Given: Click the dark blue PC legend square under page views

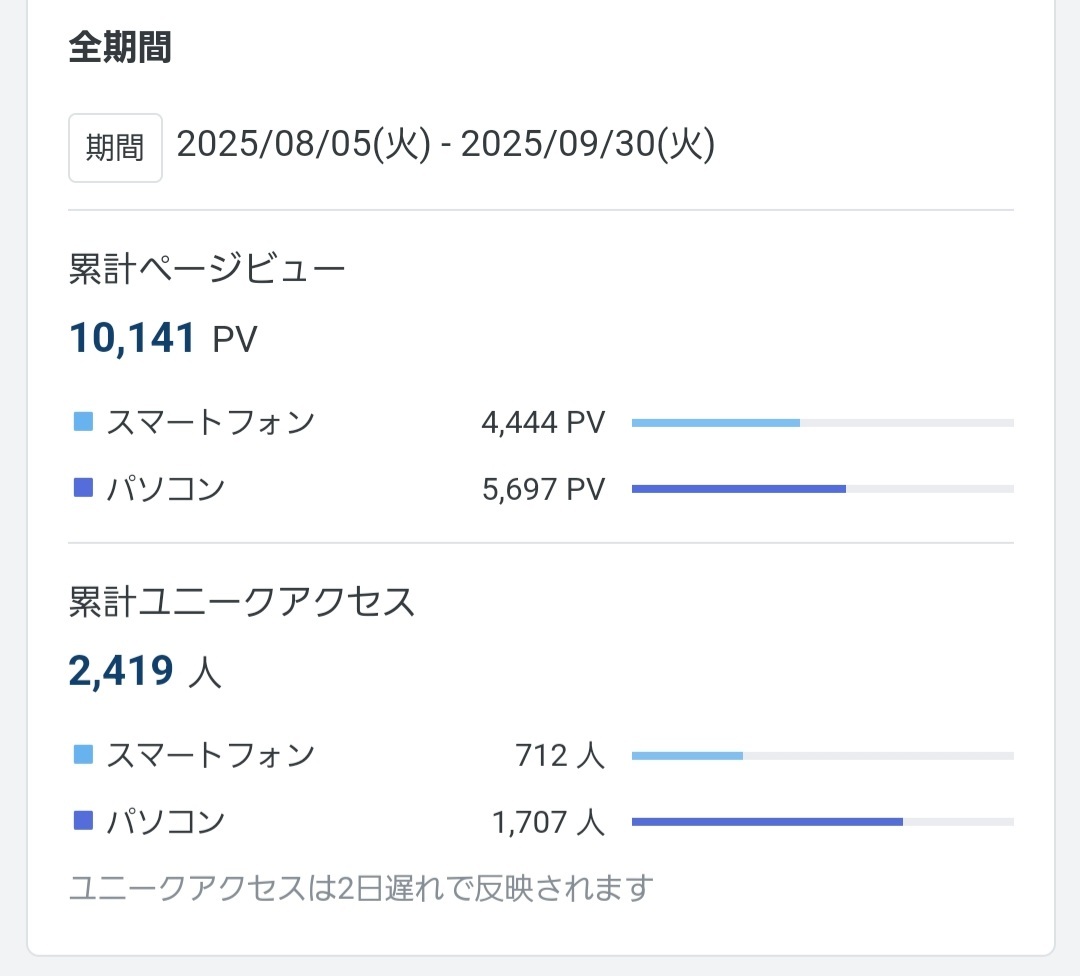Looking at the screenshot, I should (84, 489).
